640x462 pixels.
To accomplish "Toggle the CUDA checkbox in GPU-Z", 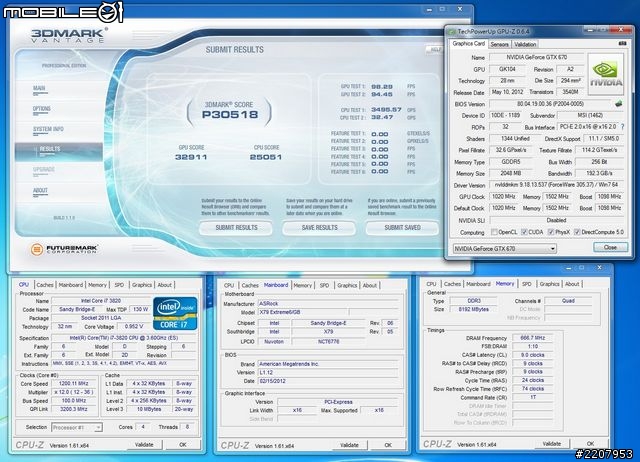I will [524, 232].
